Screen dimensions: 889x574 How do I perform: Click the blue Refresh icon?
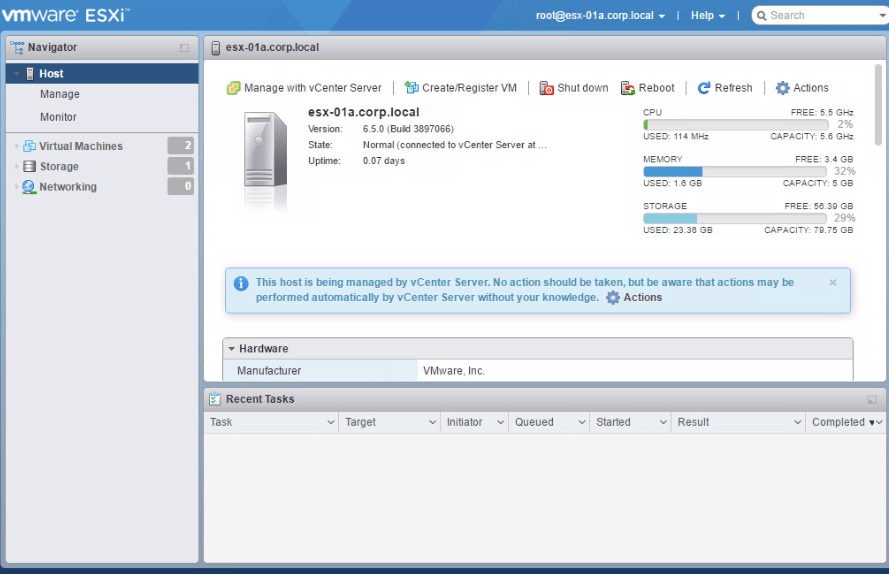point(704,88)
